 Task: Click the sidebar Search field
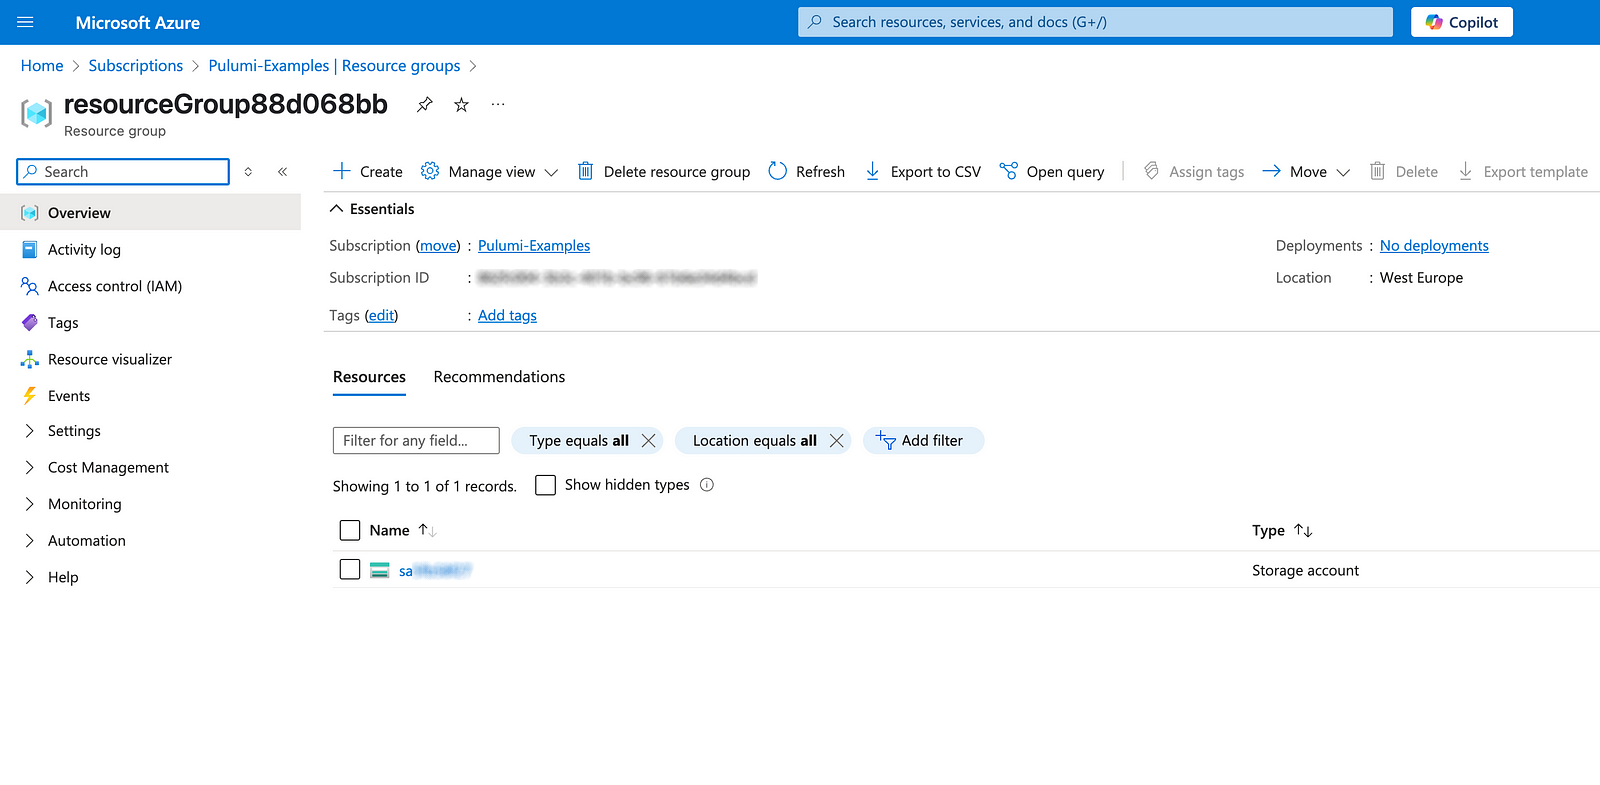(x=123, y=172)
